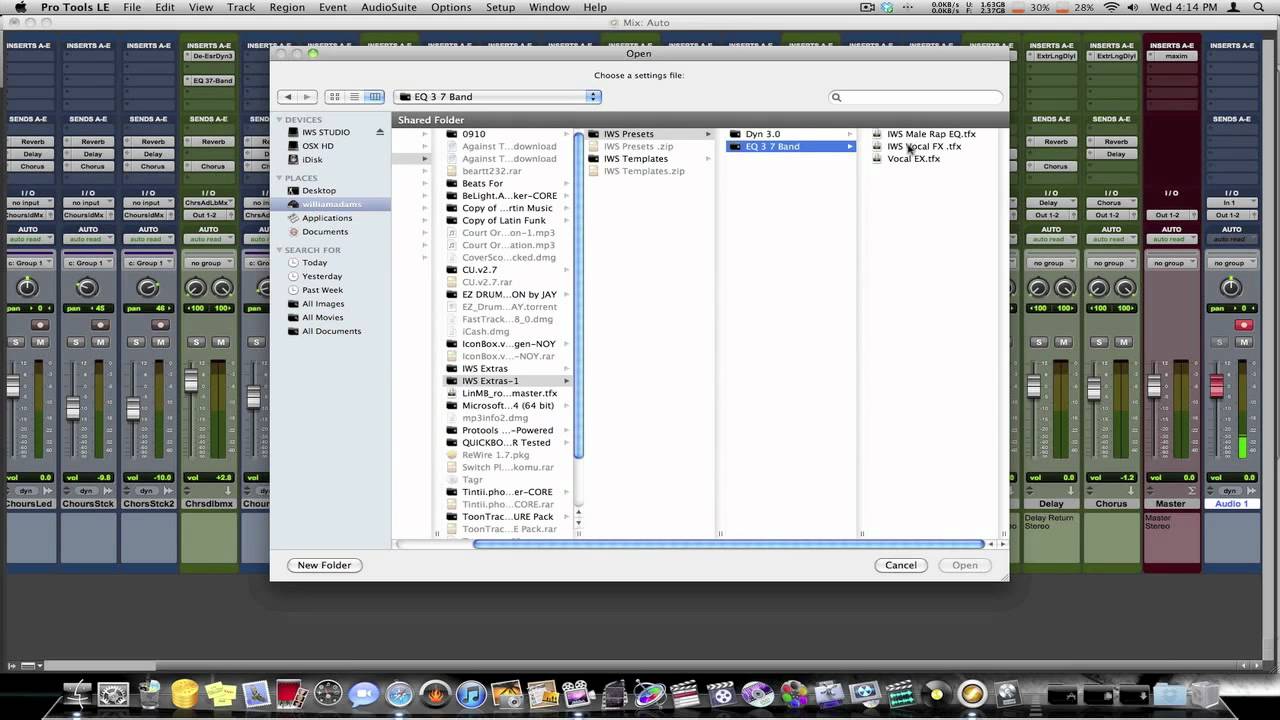This screenshot has height=720, width=1280.
Task: Record-enable the ChoursLed track
Action: point(40,325)
